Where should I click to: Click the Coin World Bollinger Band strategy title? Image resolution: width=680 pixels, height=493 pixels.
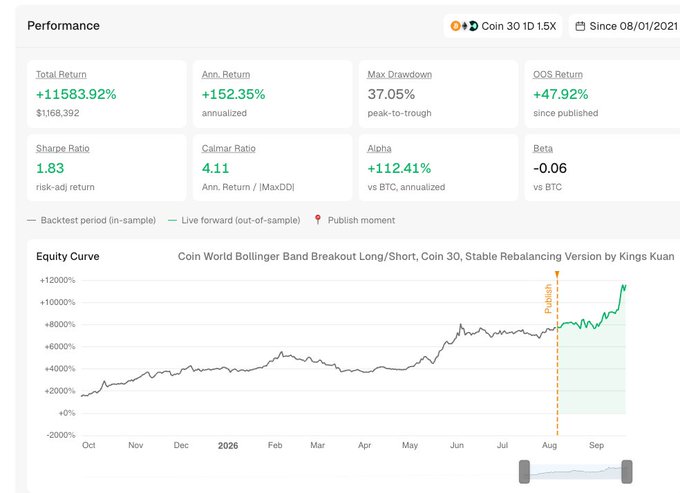[x=426, y=256]
